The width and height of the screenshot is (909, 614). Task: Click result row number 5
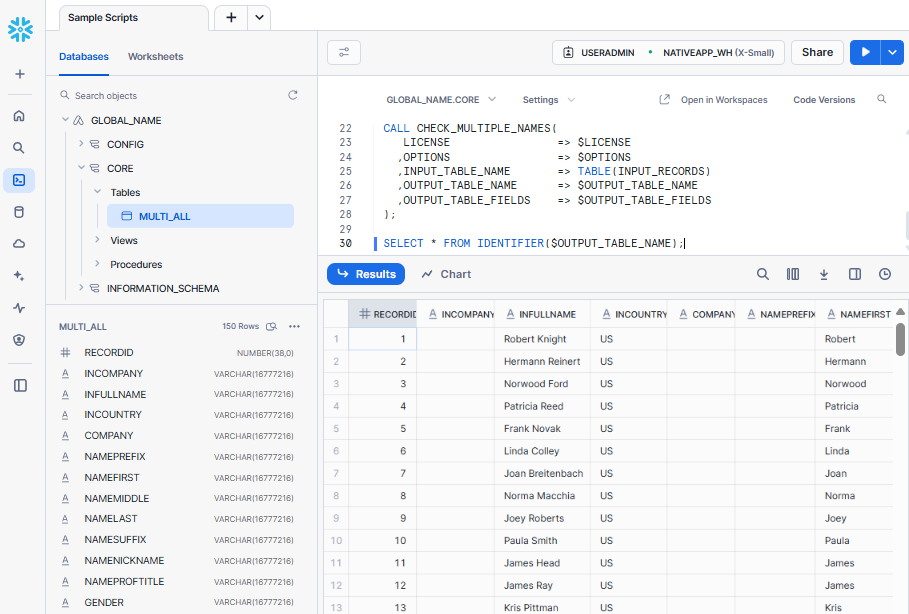tap(336, 429)
